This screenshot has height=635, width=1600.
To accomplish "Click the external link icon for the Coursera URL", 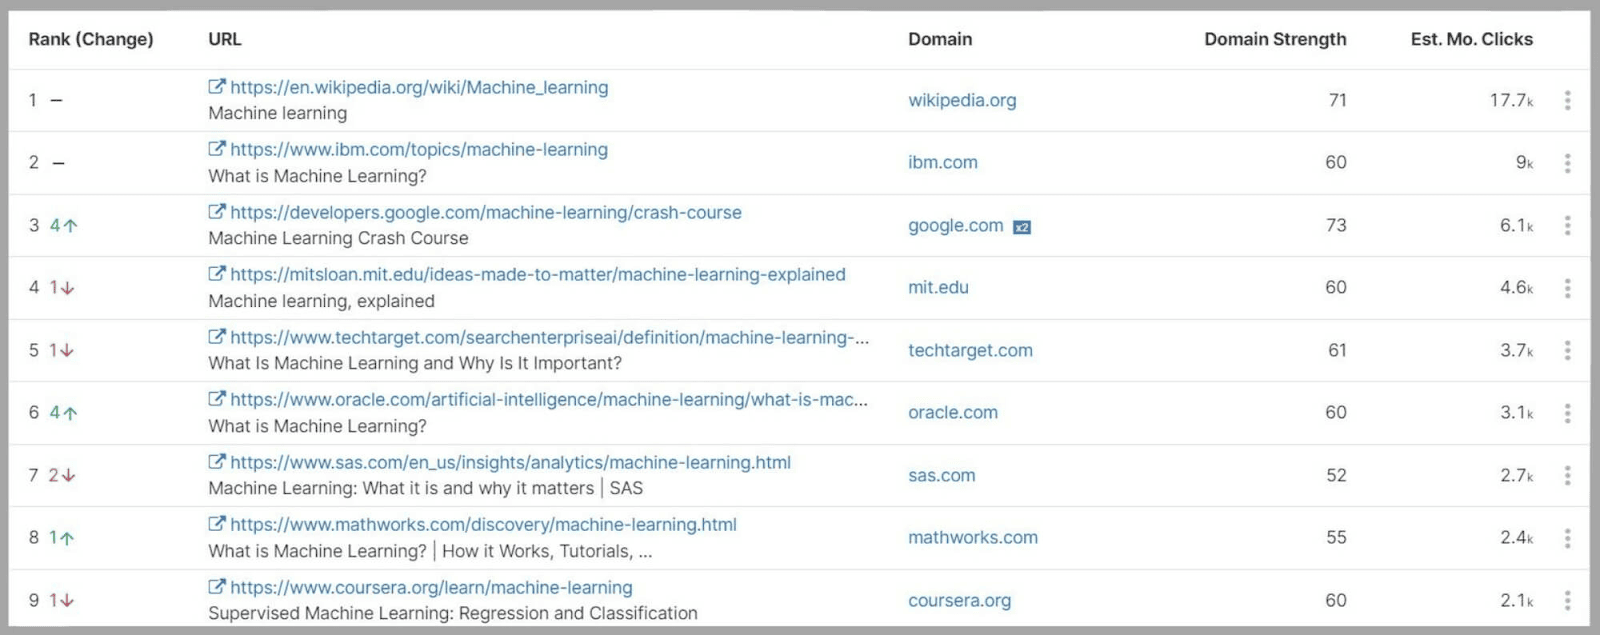I will point(217,587).
